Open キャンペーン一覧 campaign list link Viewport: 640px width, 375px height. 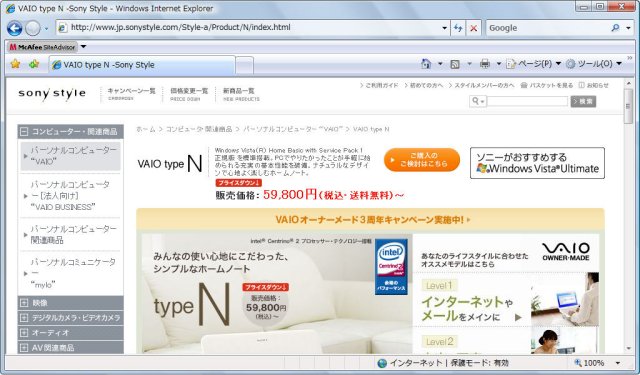131,93
